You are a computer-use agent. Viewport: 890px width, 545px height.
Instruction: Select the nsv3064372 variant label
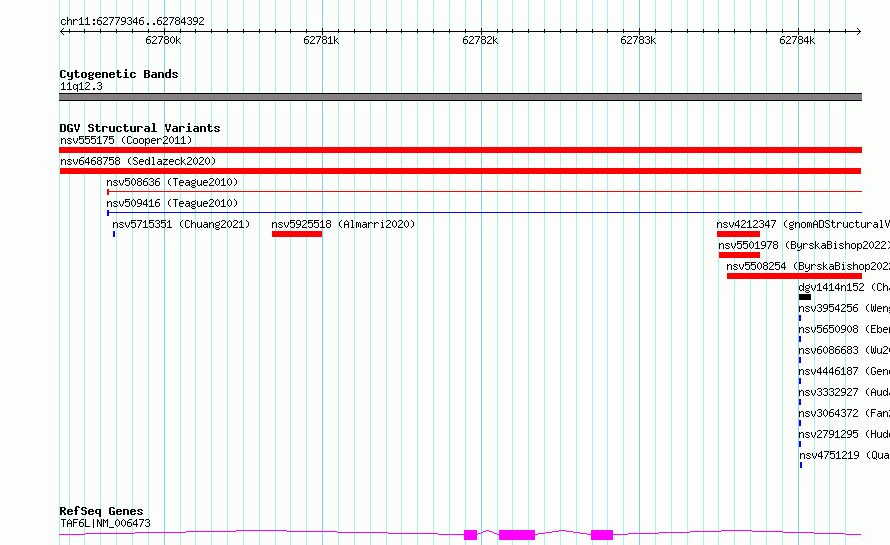pos(844,413)
